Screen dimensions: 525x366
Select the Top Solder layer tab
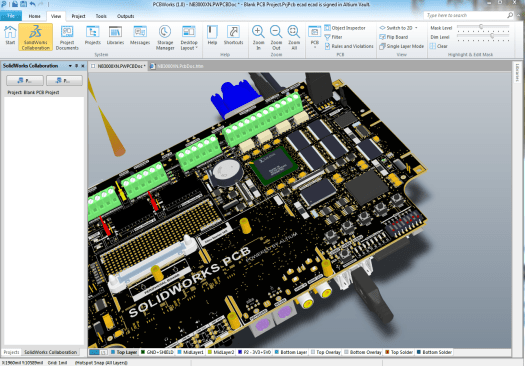pyautogui.click(x=399, y=352)
